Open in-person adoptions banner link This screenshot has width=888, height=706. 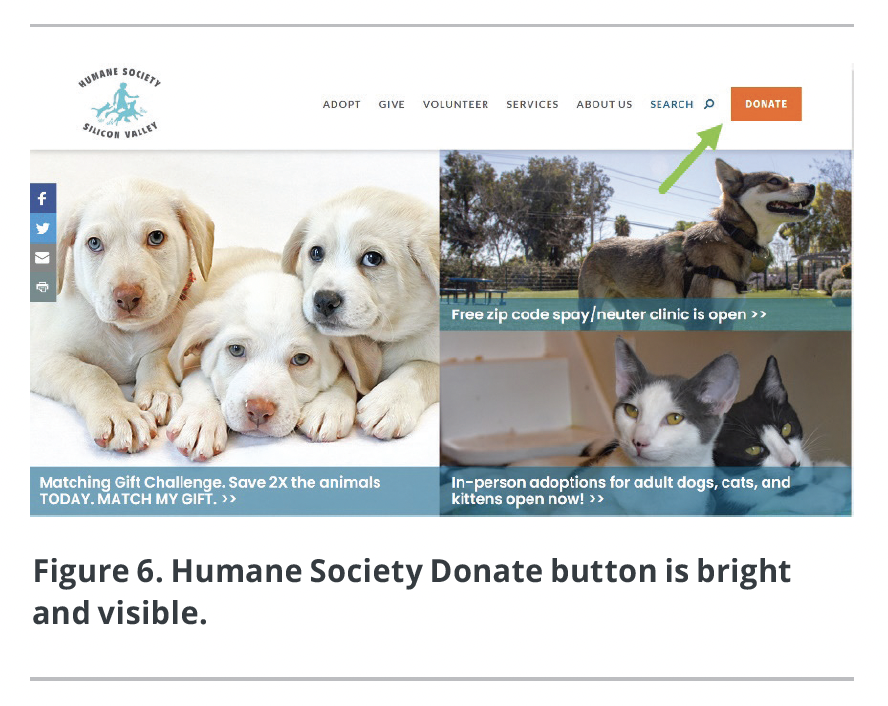pyautogui.click(x=621, y=490)
